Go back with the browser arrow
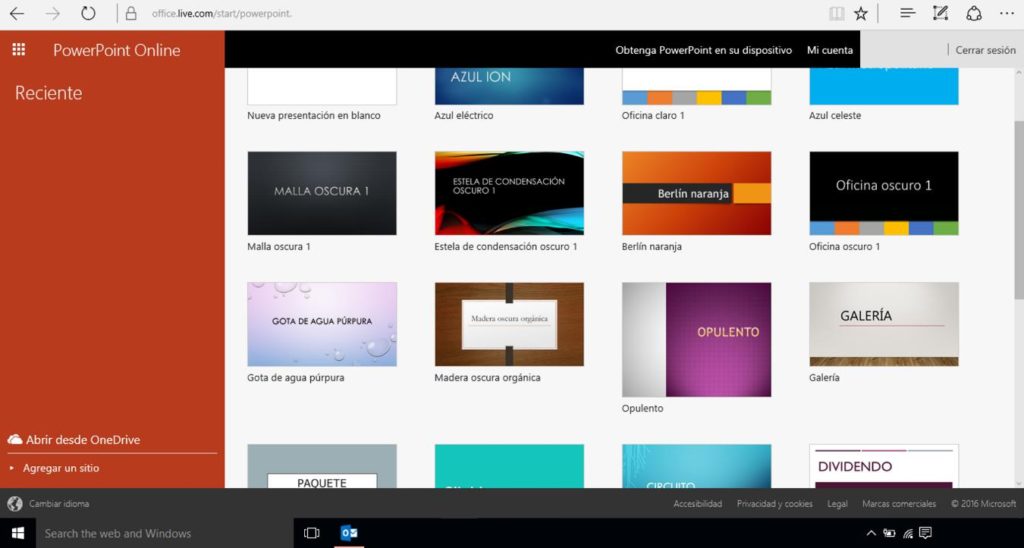This screenshot has width=1024, height=548. click(x=17, y=14)
